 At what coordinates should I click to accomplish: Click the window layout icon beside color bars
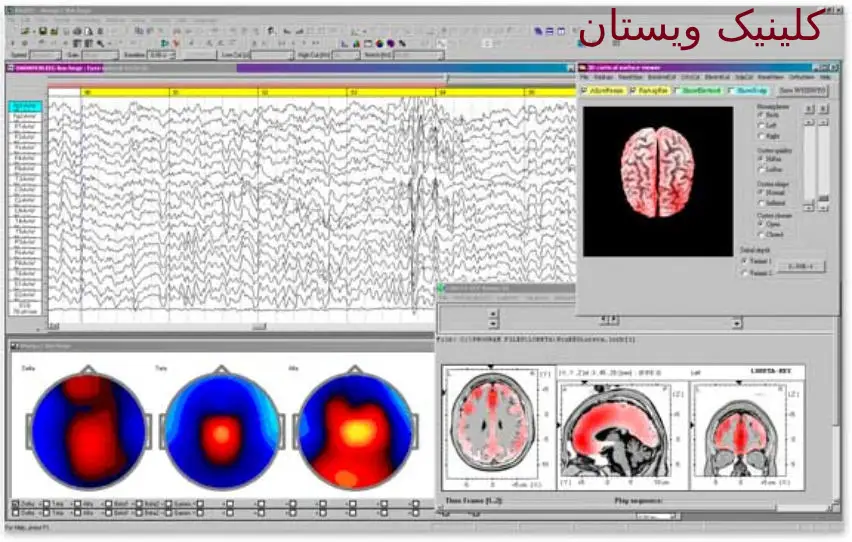tap(368, 43)
